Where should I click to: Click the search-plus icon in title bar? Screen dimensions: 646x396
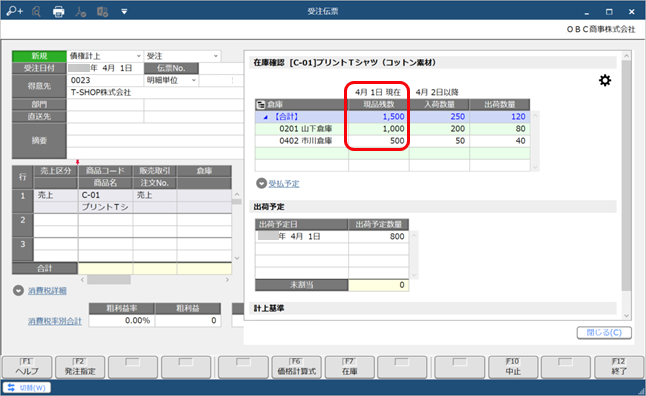[x=14, y=11]
